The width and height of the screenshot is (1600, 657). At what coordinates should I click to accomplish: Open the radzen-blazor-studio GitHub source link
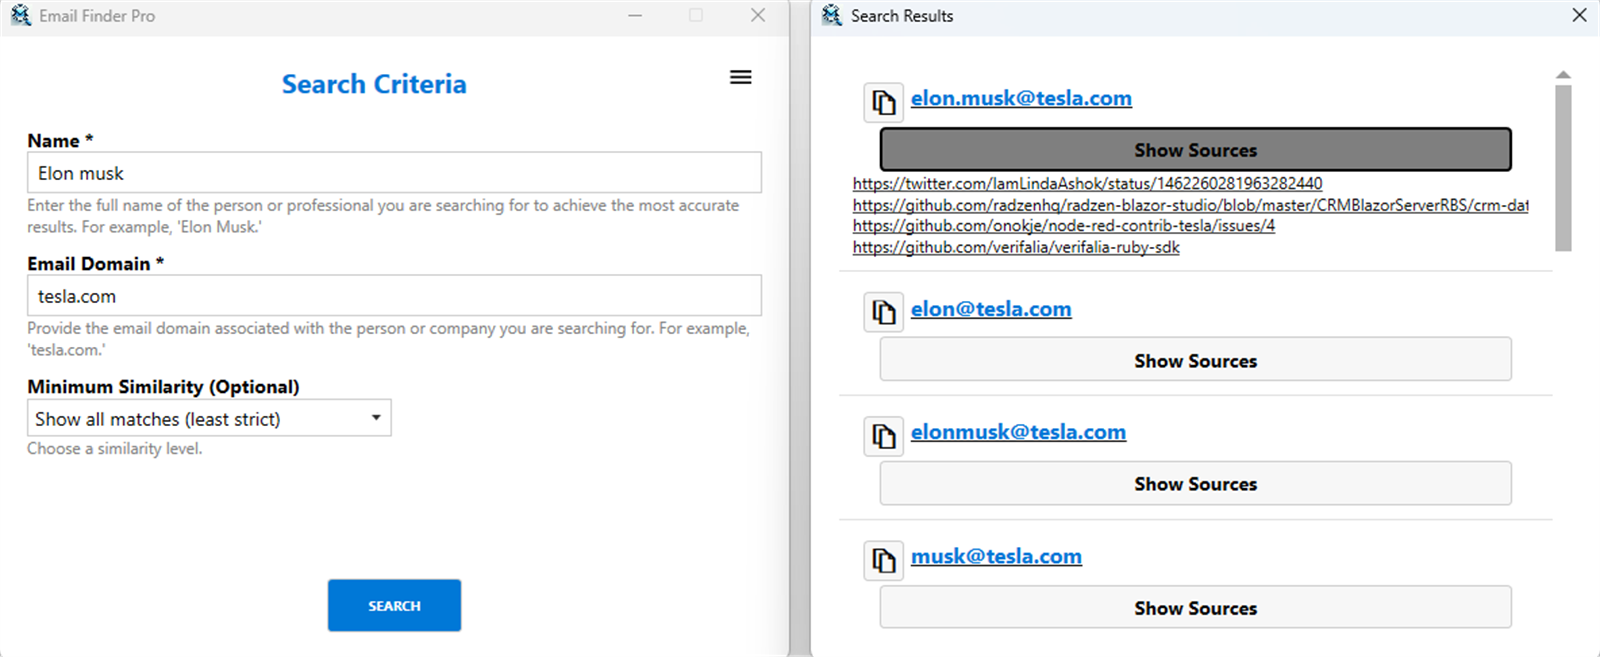point(1190,205)
